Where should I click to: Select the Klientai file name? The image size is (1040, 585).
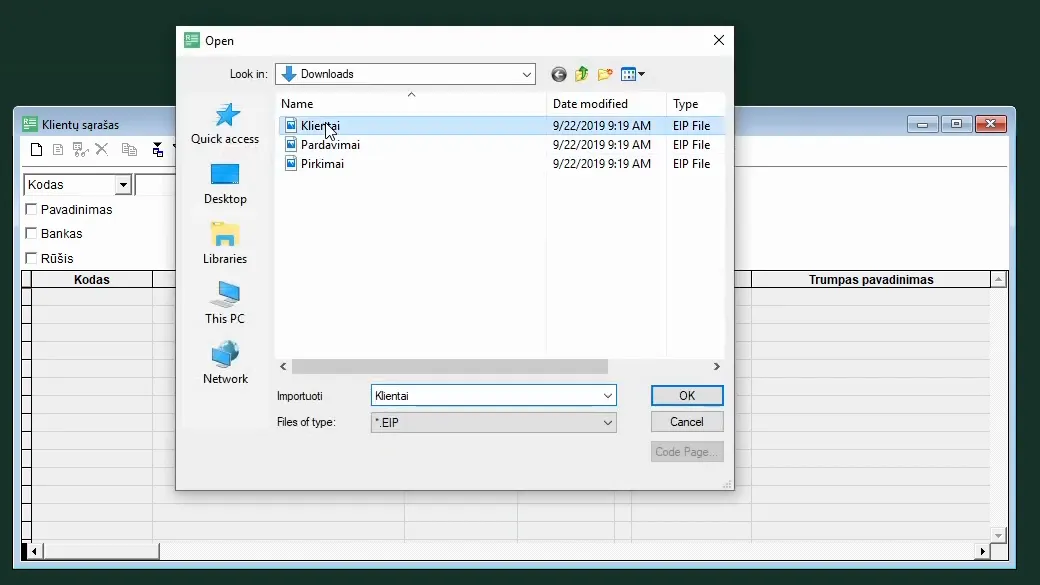[320, 125]
